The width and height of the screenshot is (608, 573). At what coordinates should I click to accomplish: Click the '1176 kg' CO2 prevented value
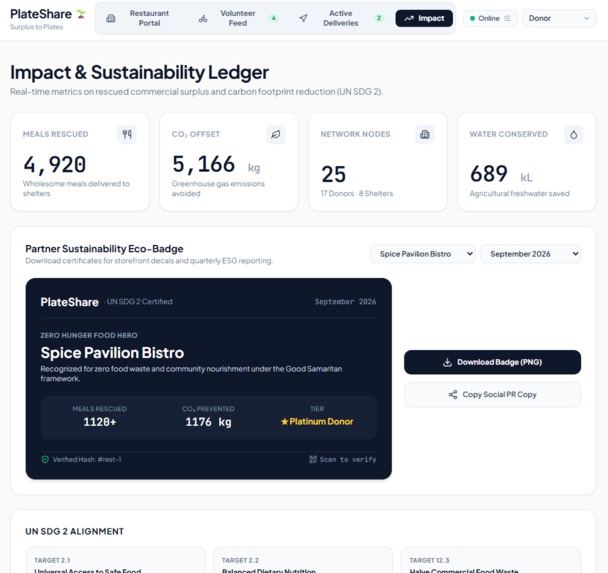(x=208, y=422)
